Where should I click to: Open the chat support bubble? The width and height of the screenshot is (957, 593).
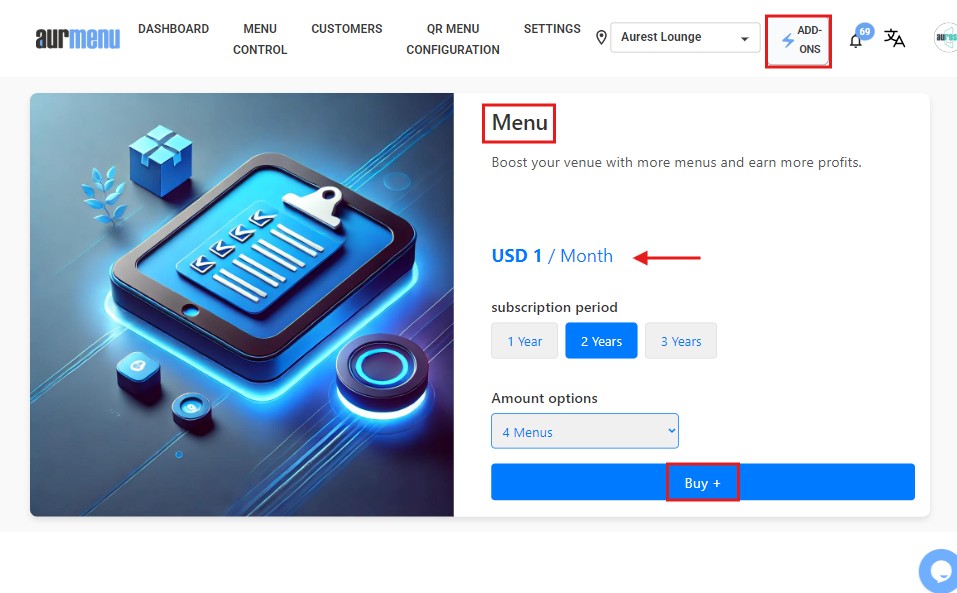point(940,571)
